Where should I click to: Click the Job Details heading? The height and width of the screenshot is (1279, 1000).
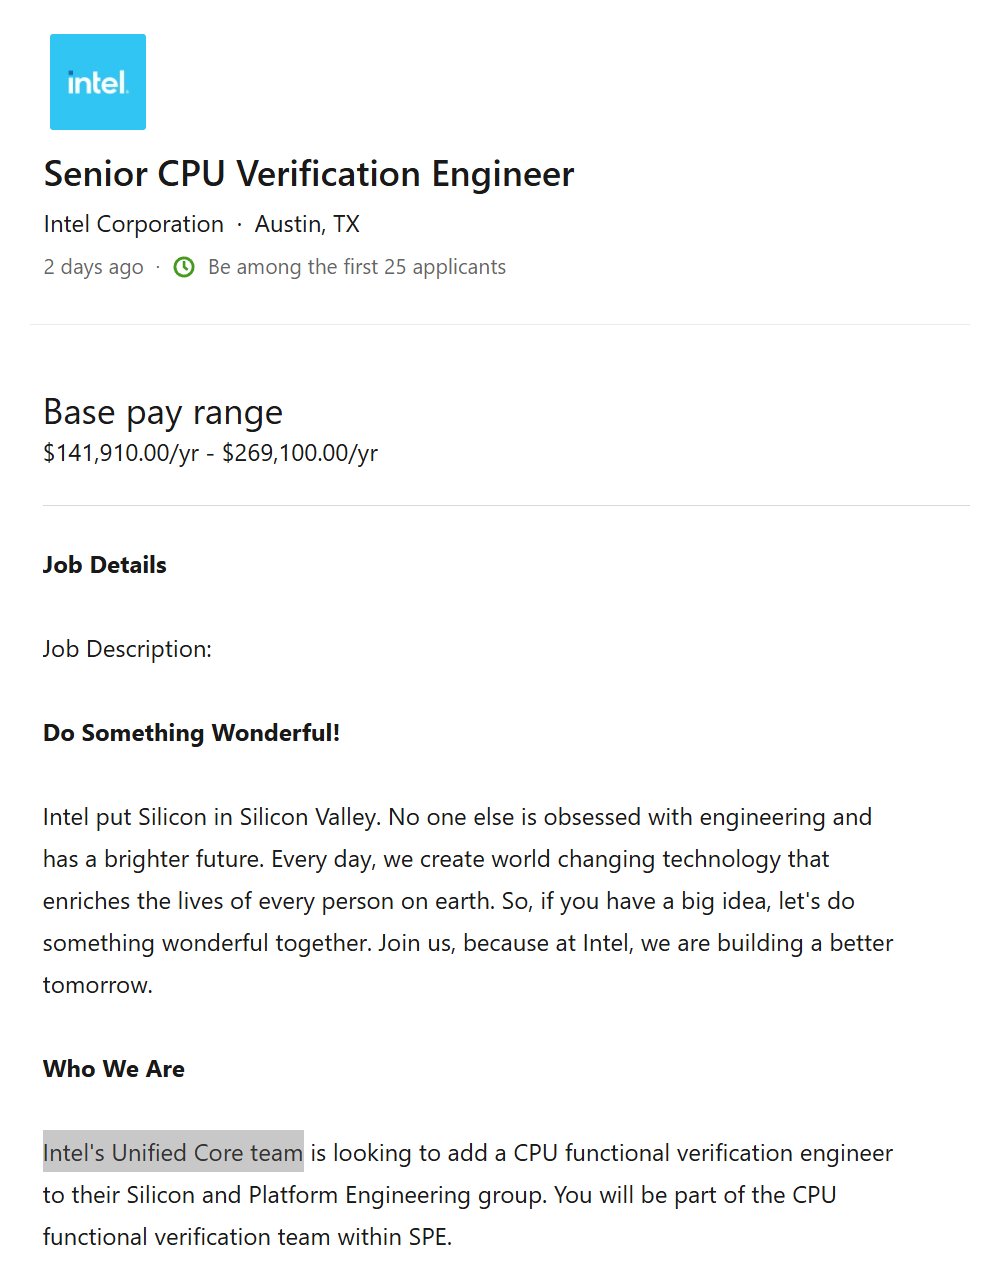coord(104,565)
